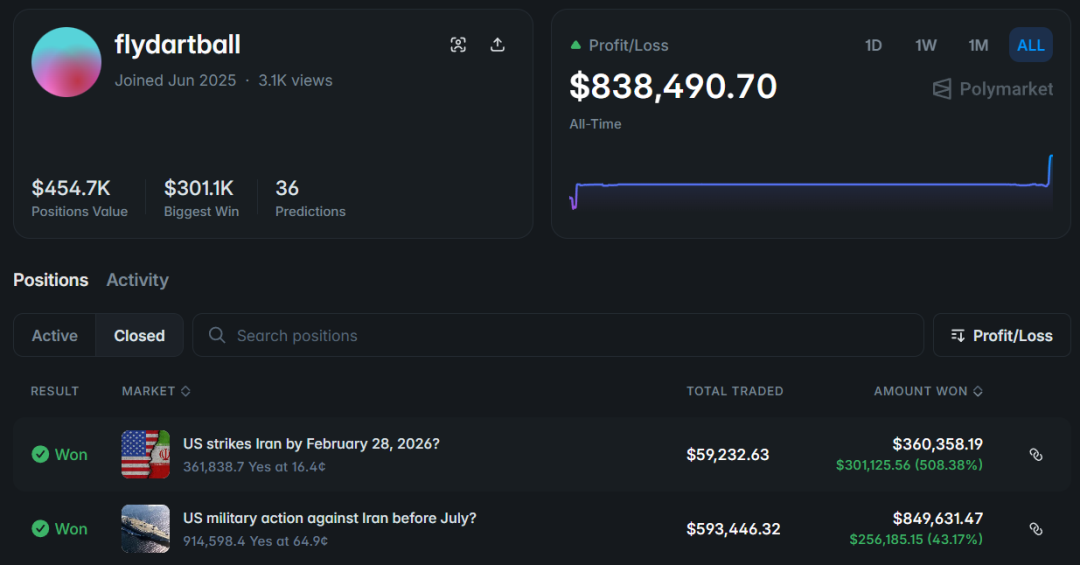The width and height of the screenshot is (1080, 565).
Task: Click the flydartball profile avatar
Action: point(66,62)
